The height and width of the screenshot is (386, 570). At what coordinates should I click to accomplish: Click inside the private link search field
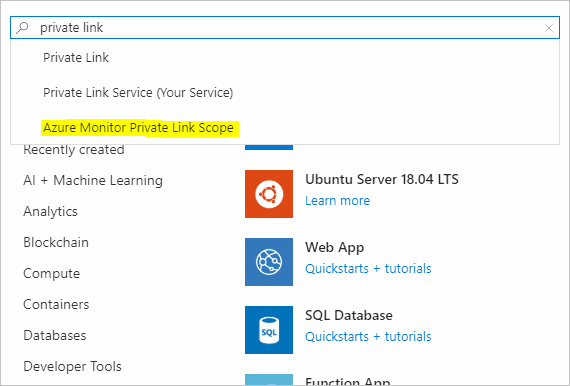tap(285, 28)
